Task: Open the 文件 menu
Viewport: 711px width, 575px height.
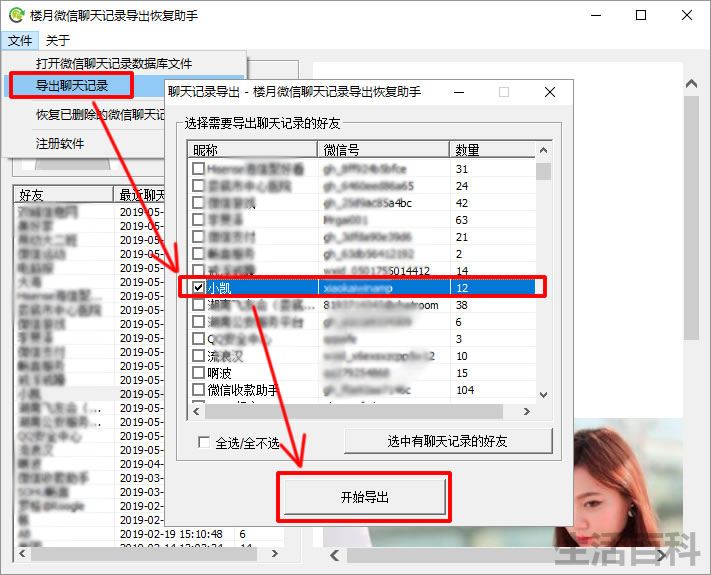Action: click(x=20, y=40)
